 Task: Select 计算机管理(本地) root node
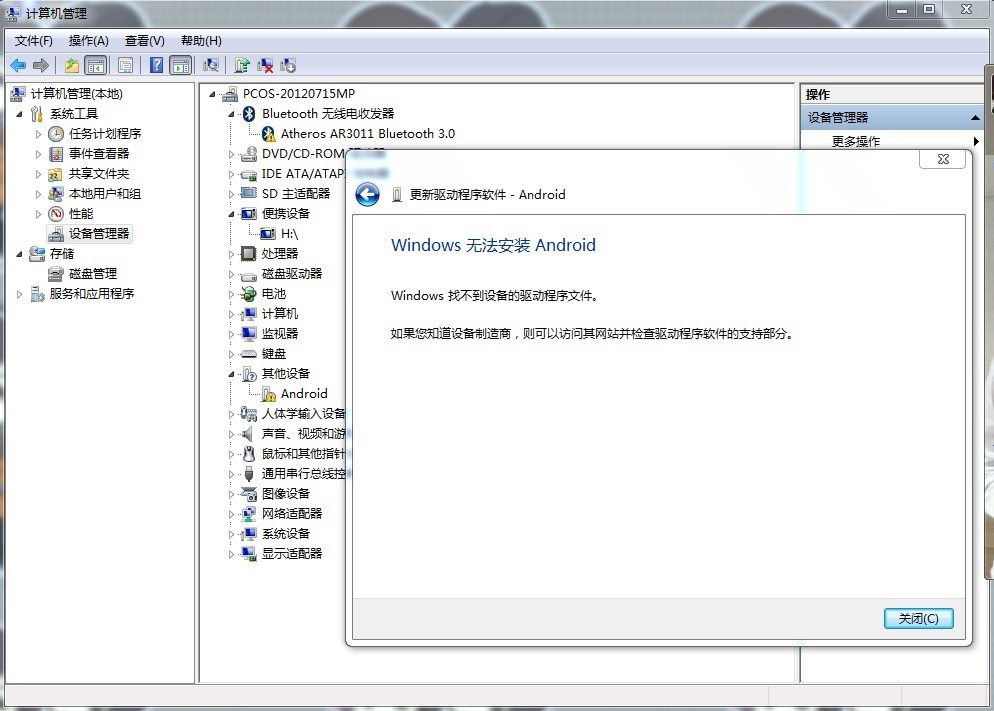click(x=76, y=94)
